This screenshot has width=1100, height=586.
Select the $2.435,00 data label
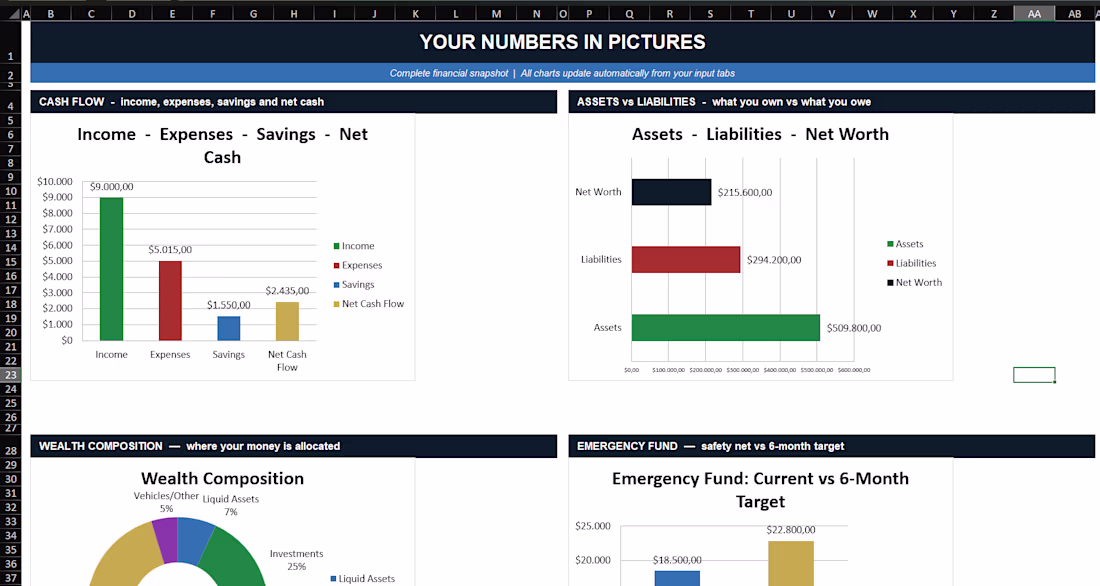(287, 291)
